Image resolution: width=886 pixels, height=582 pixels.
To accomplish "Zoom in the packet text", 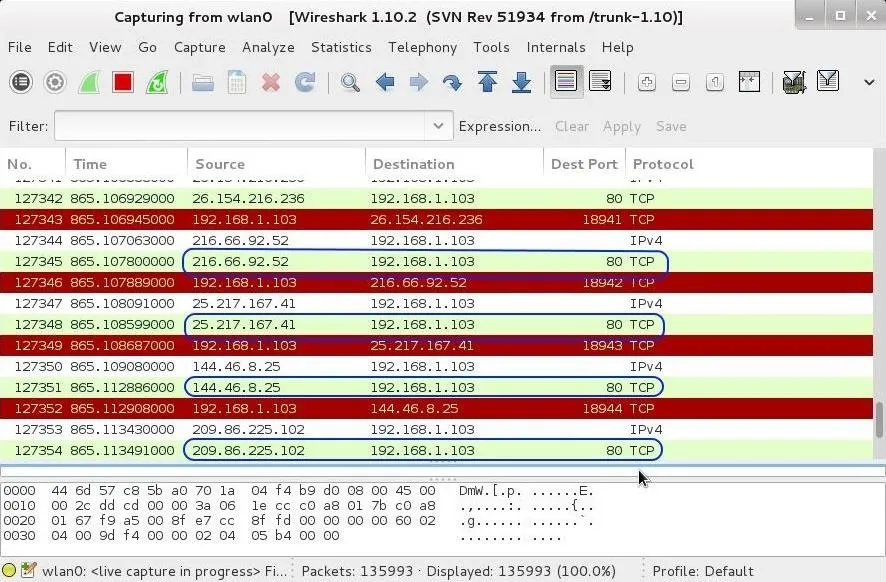I will (x=646, y=82).
